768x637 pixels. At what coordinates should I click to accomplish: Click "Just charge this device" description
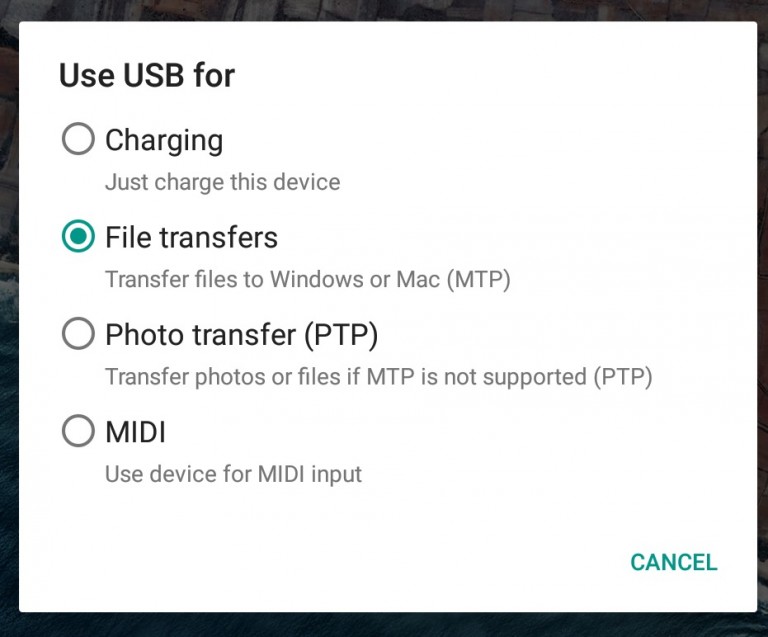[222, 182]
